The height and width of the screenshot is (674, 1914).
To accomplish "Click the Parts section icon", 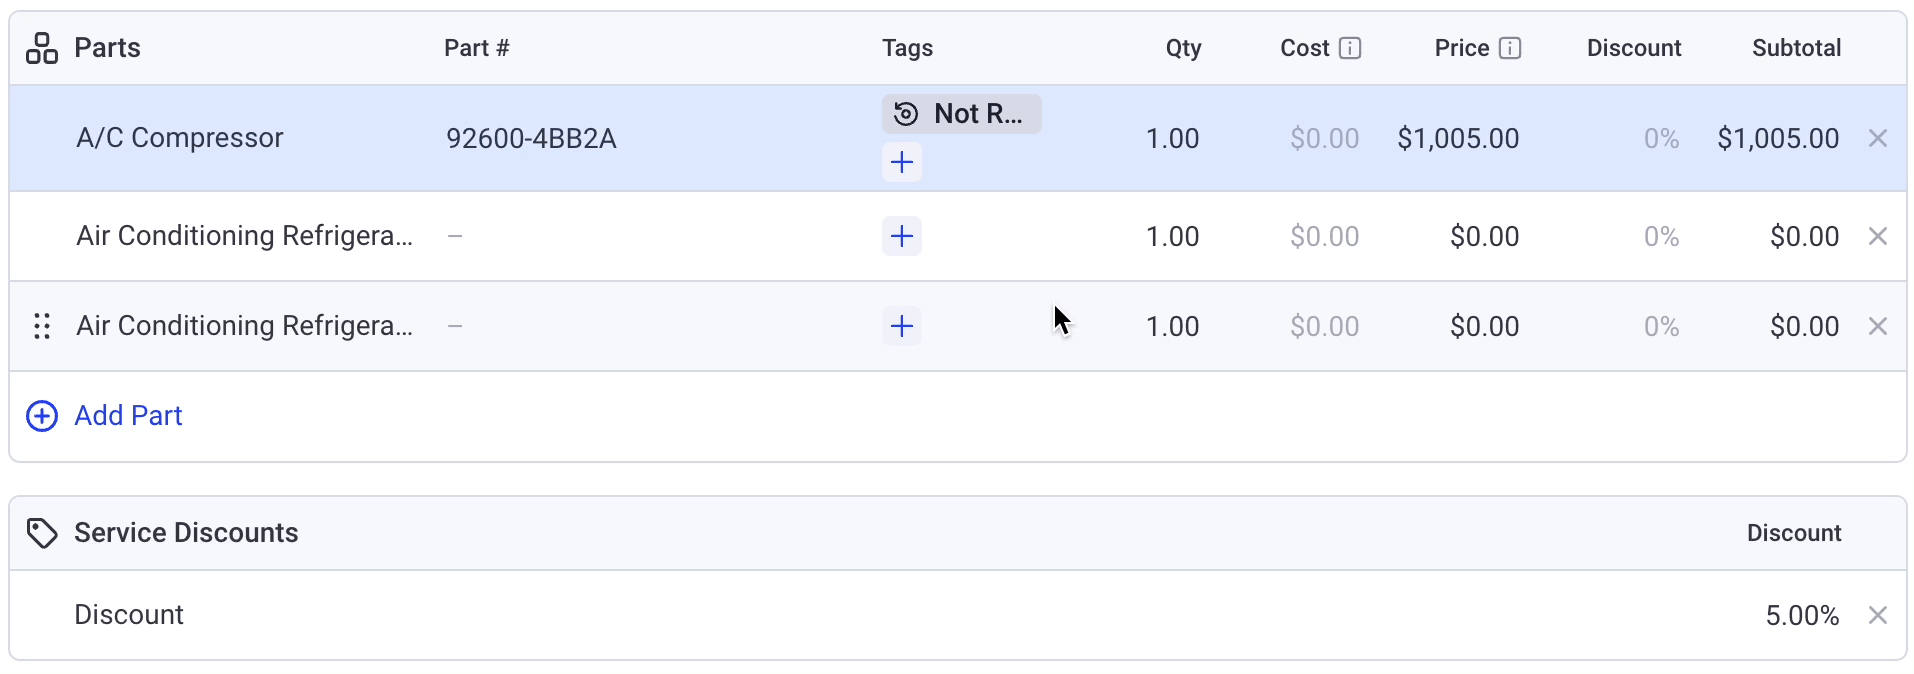I will [x=42, y=48].
